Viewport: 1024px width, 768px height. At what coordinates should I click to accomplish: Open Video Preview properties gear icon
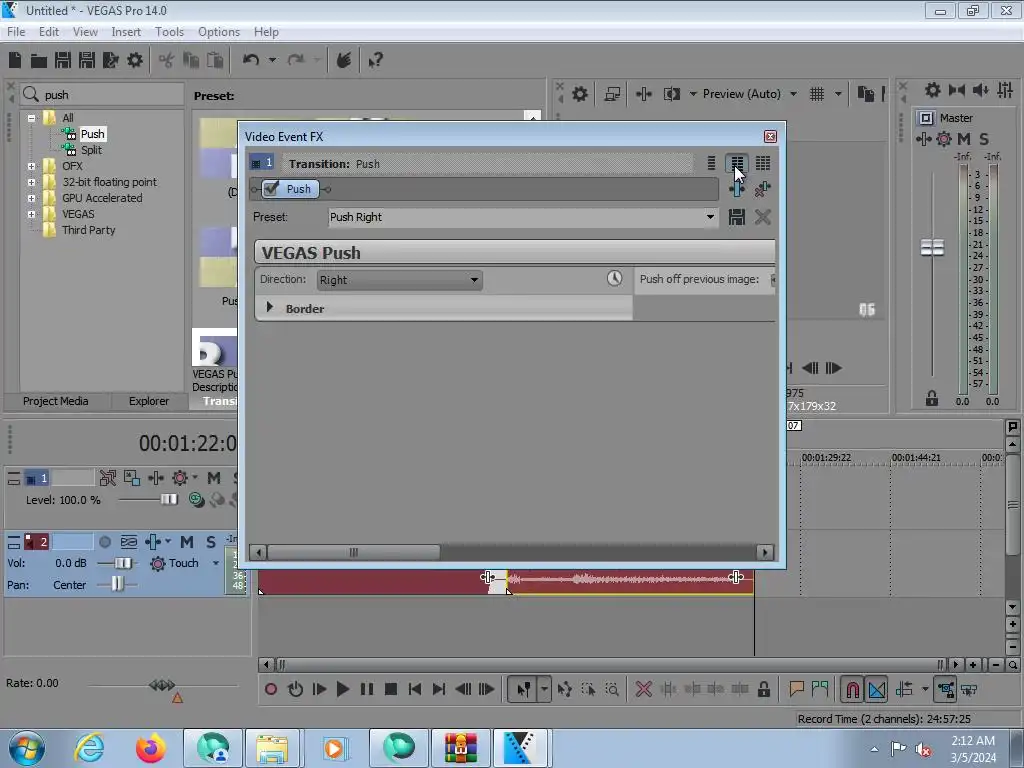[579, 94]
